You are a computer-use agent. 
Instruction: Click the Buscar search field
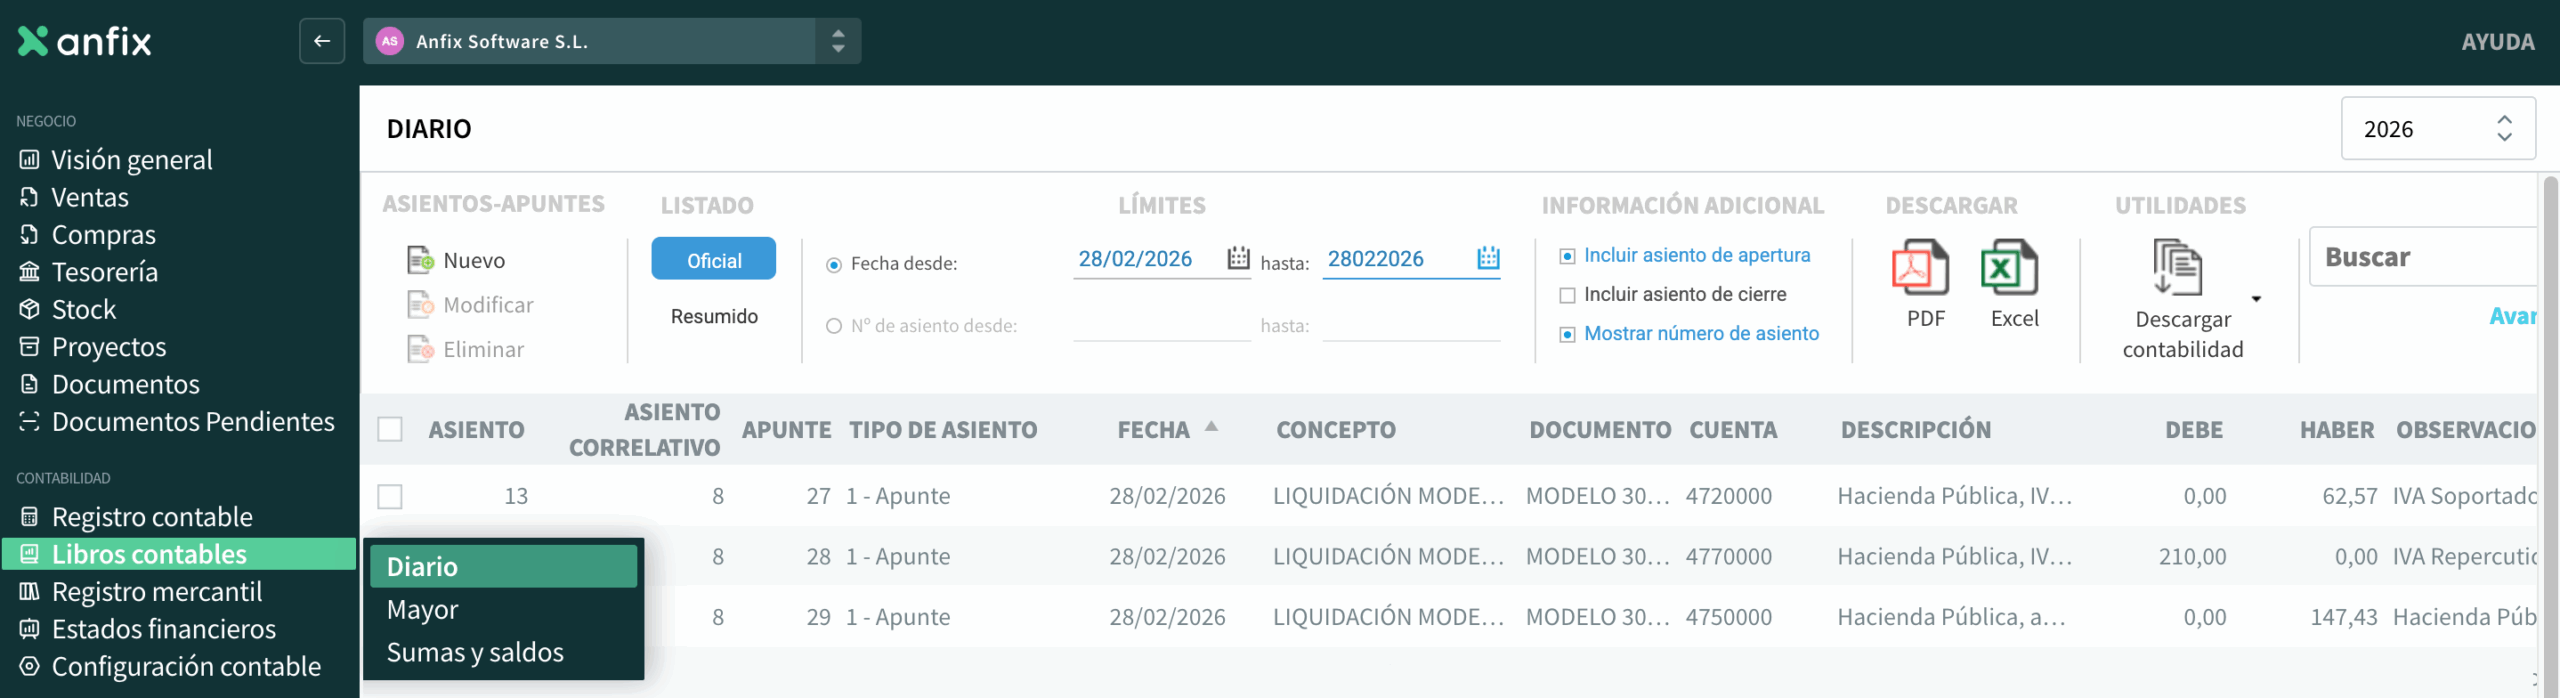click(x=2422, y=257)
